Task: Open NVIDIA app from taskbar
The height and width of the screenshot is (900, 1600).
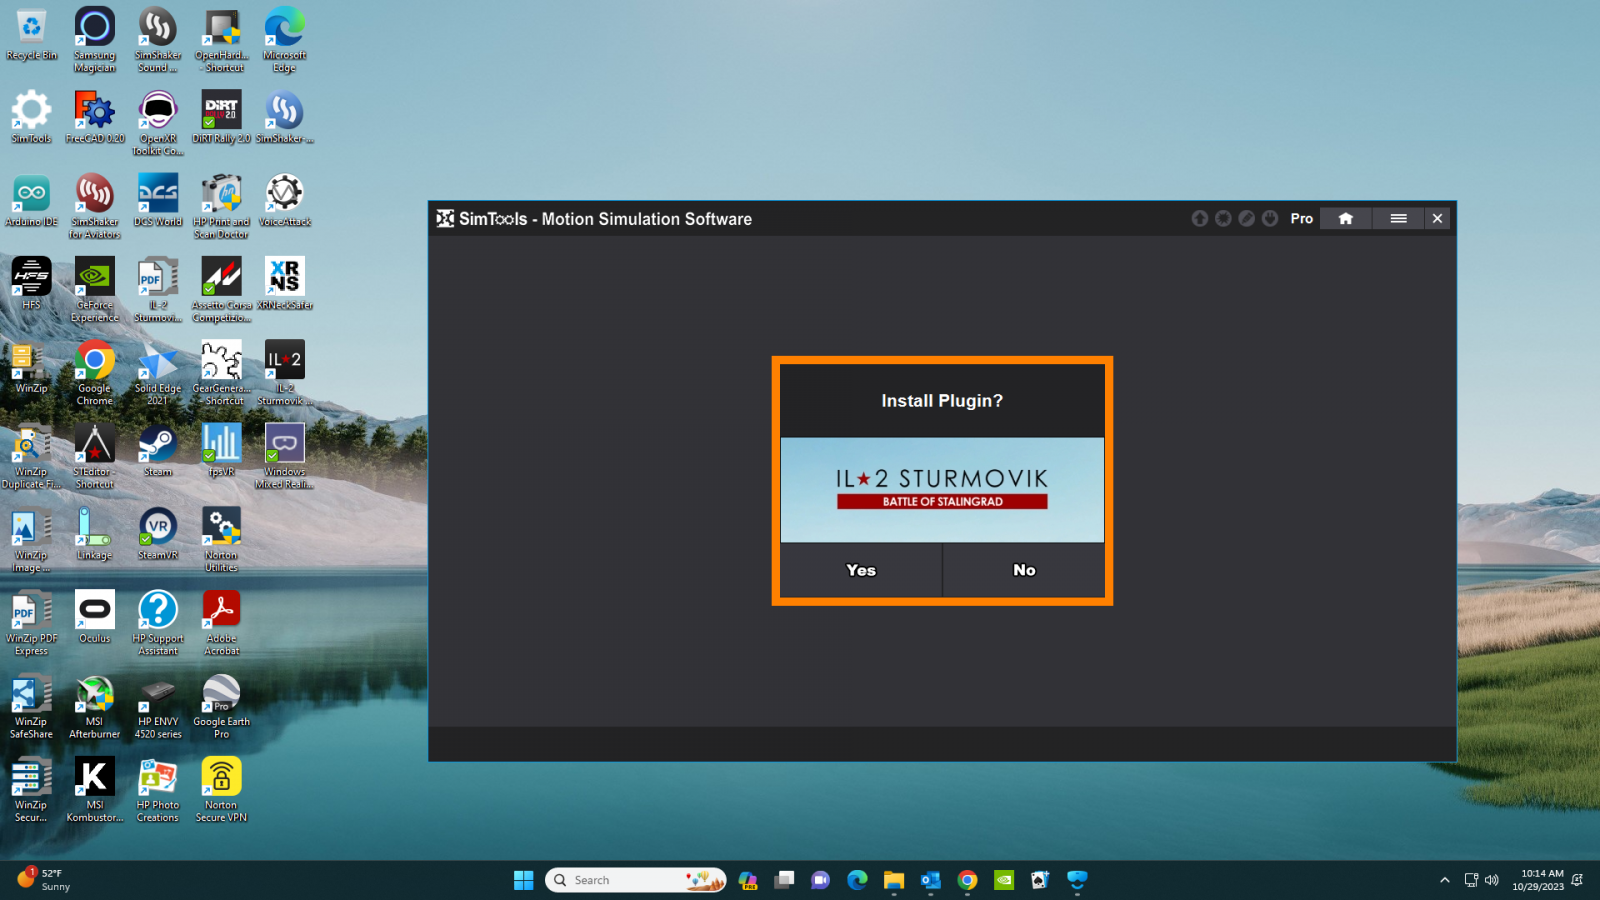Action: [x=1004, y=880]
